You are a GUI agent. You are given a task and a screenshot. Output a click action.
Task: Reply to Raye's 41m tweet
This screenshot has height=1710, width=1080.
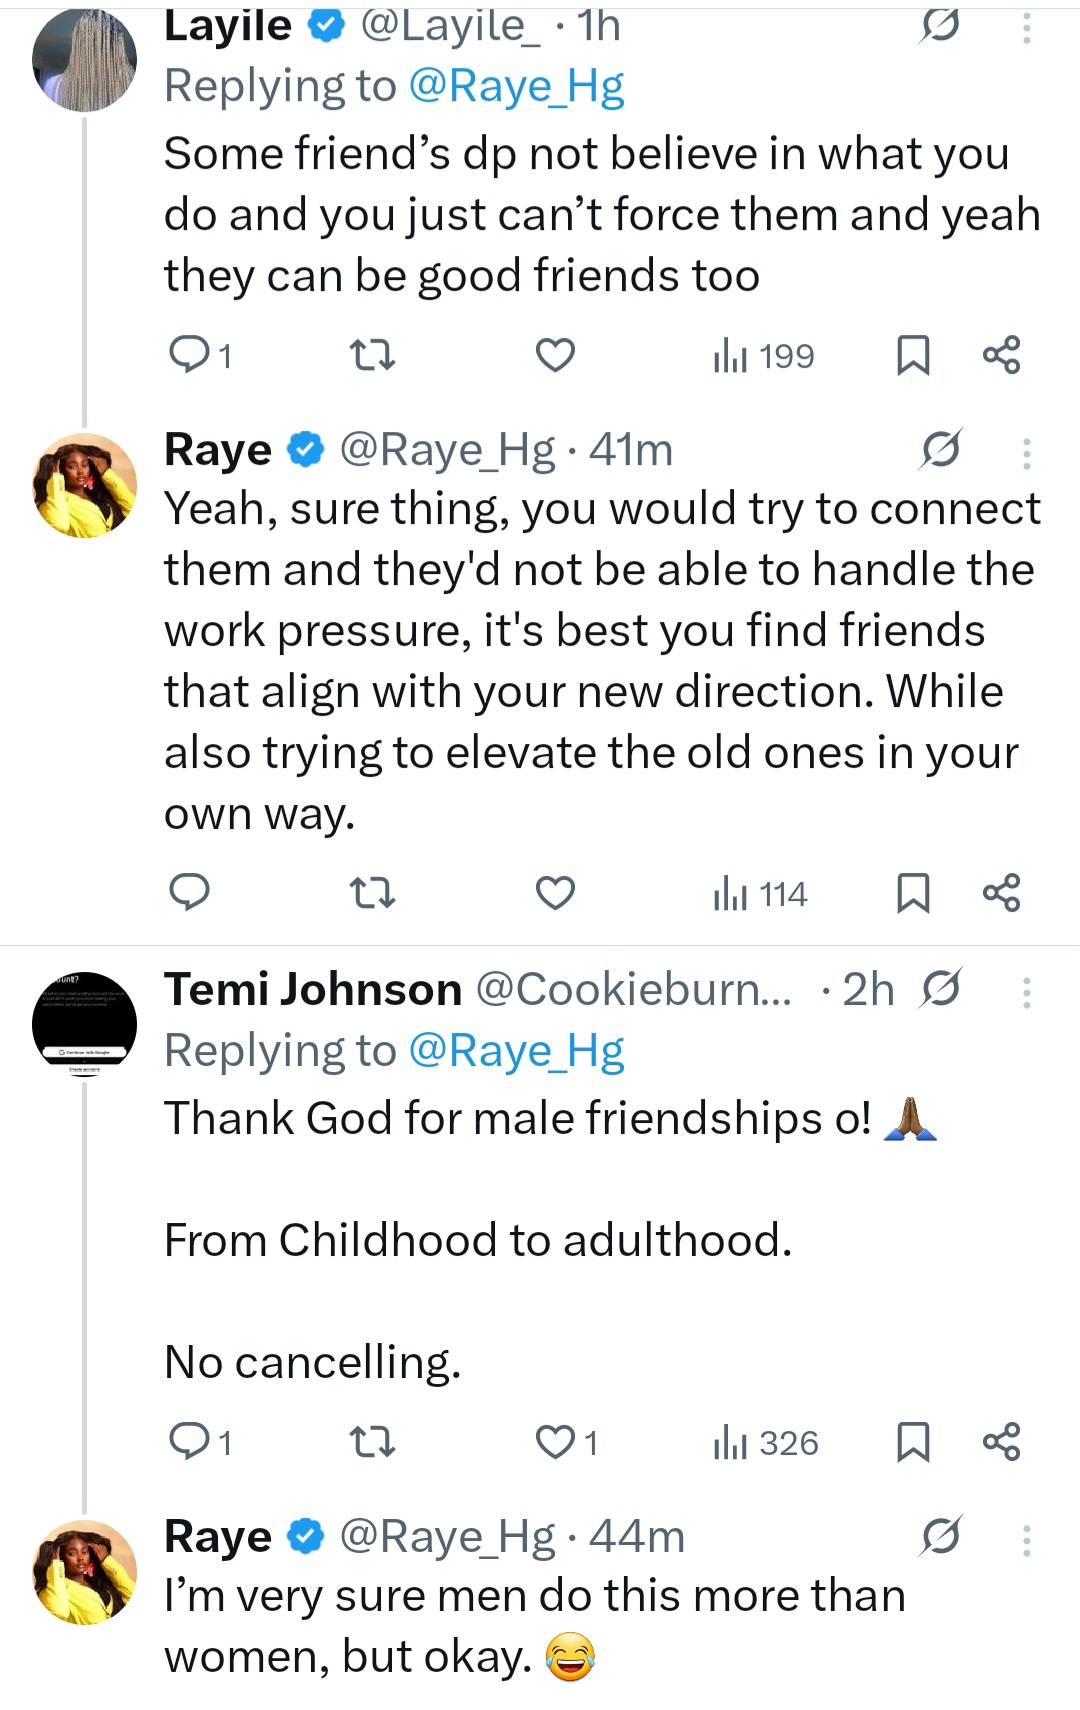190,893
